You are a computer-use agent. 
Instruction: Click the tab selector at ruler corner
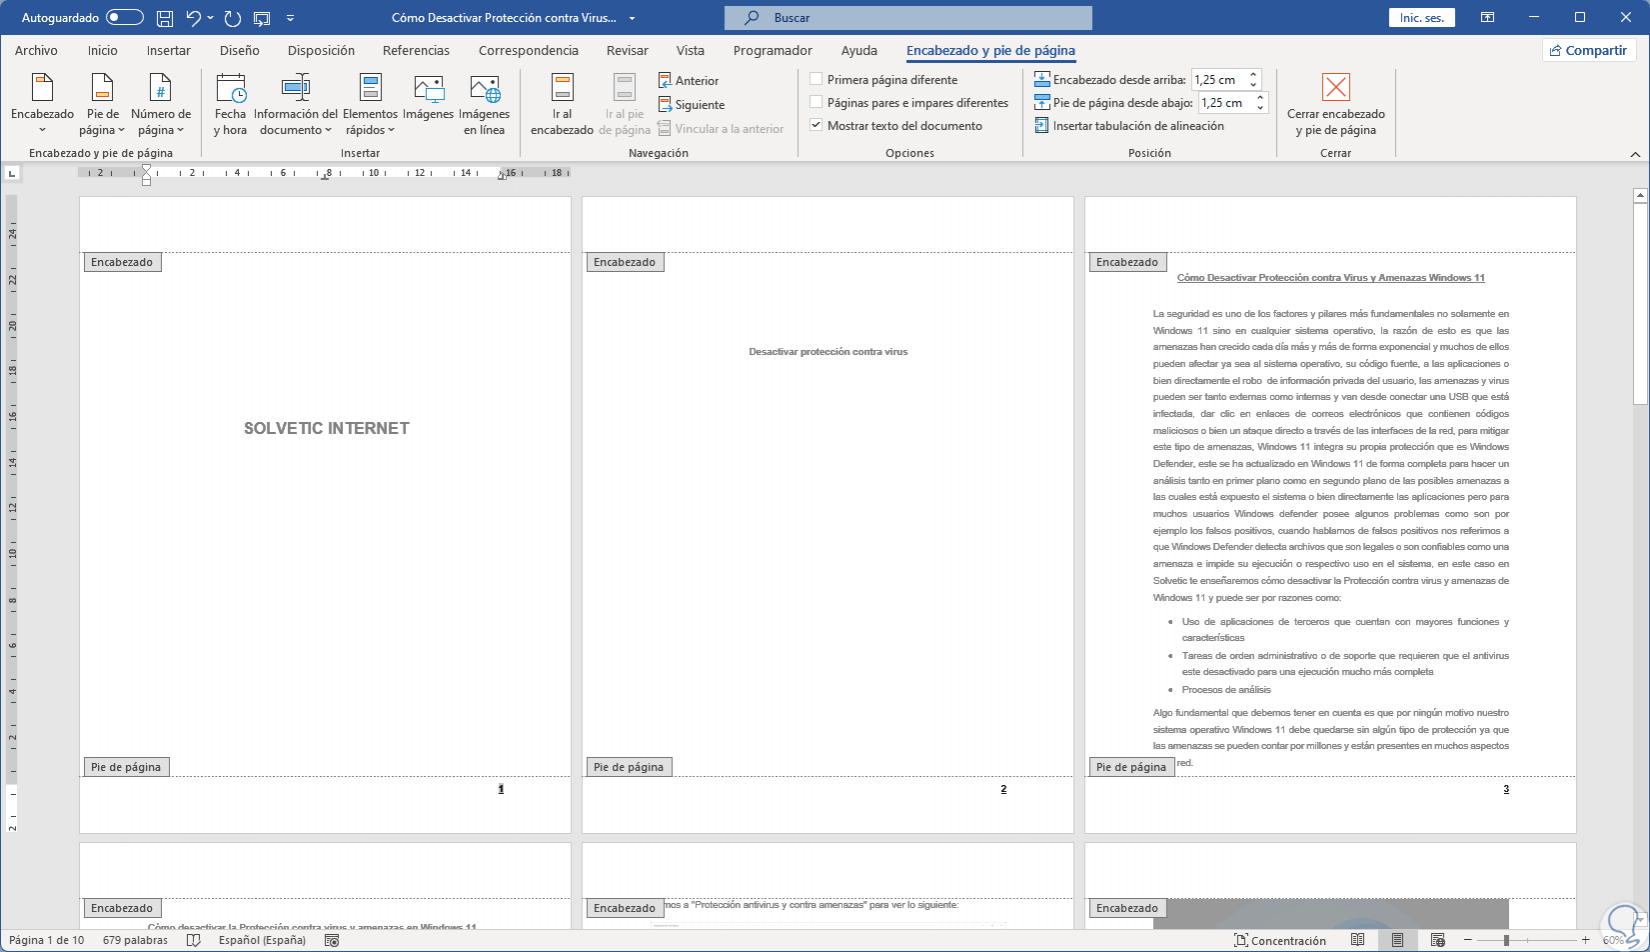click(12, 173)
